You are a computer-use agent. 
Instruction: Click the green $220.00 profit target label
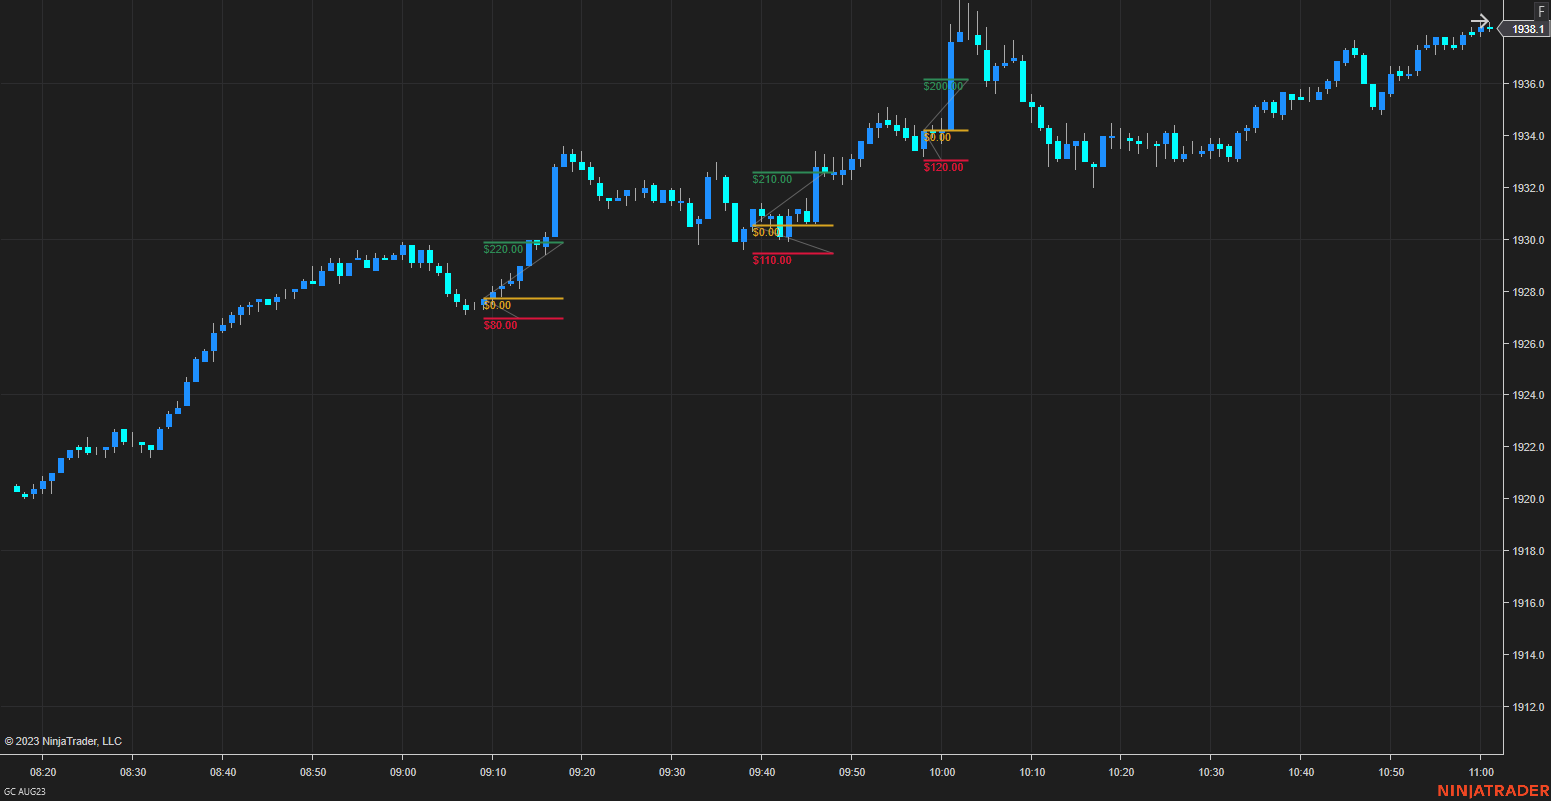click(x=503, y=249)
